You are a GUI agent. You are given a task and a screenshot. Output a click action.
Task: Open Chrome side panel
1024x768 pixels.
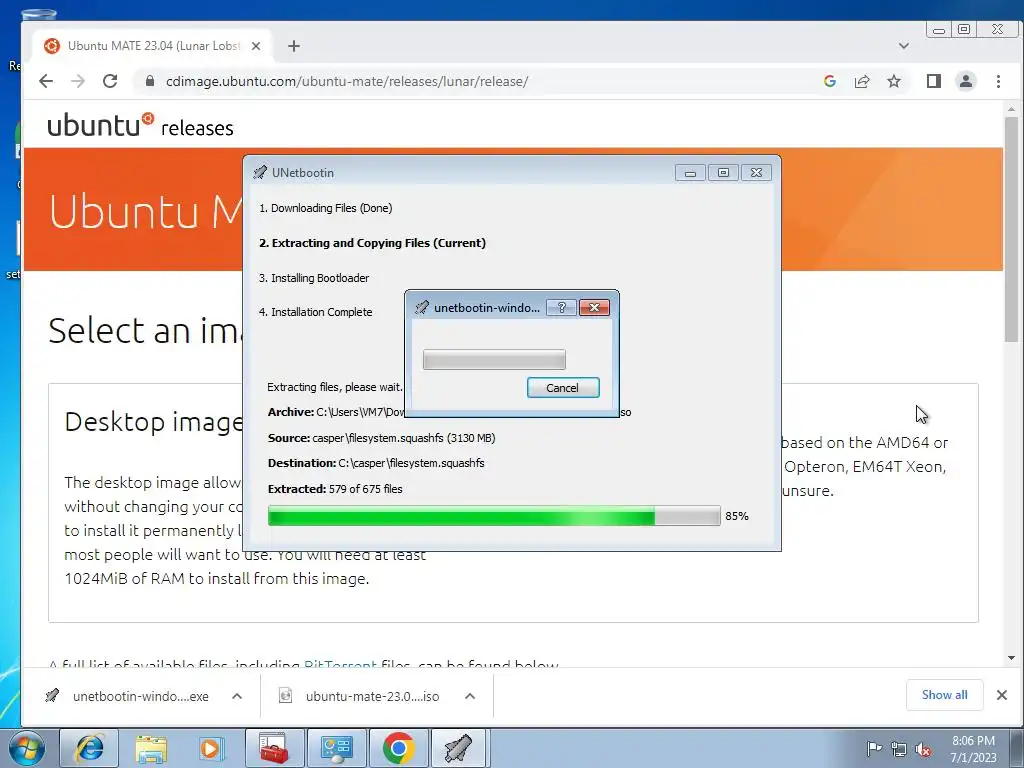pyautogui.click(x=934, y=81)
